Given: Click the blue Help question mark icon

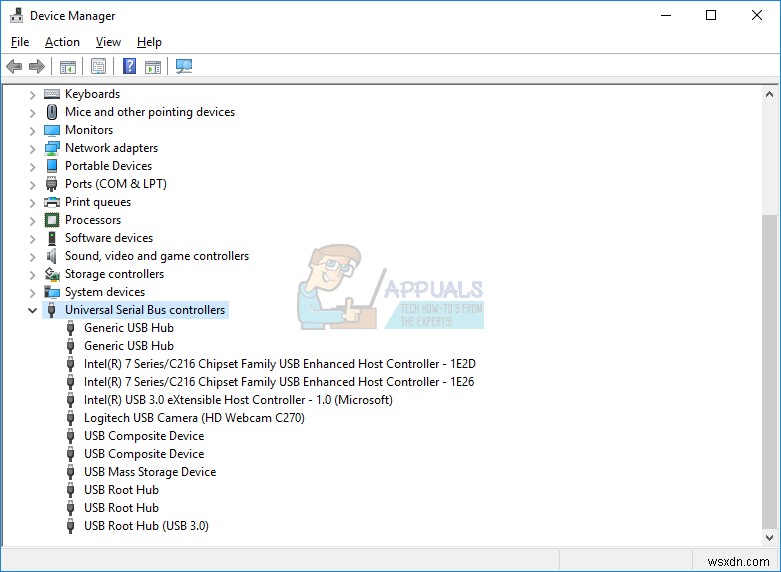Looking at the screenshot, I should [130, 66].
